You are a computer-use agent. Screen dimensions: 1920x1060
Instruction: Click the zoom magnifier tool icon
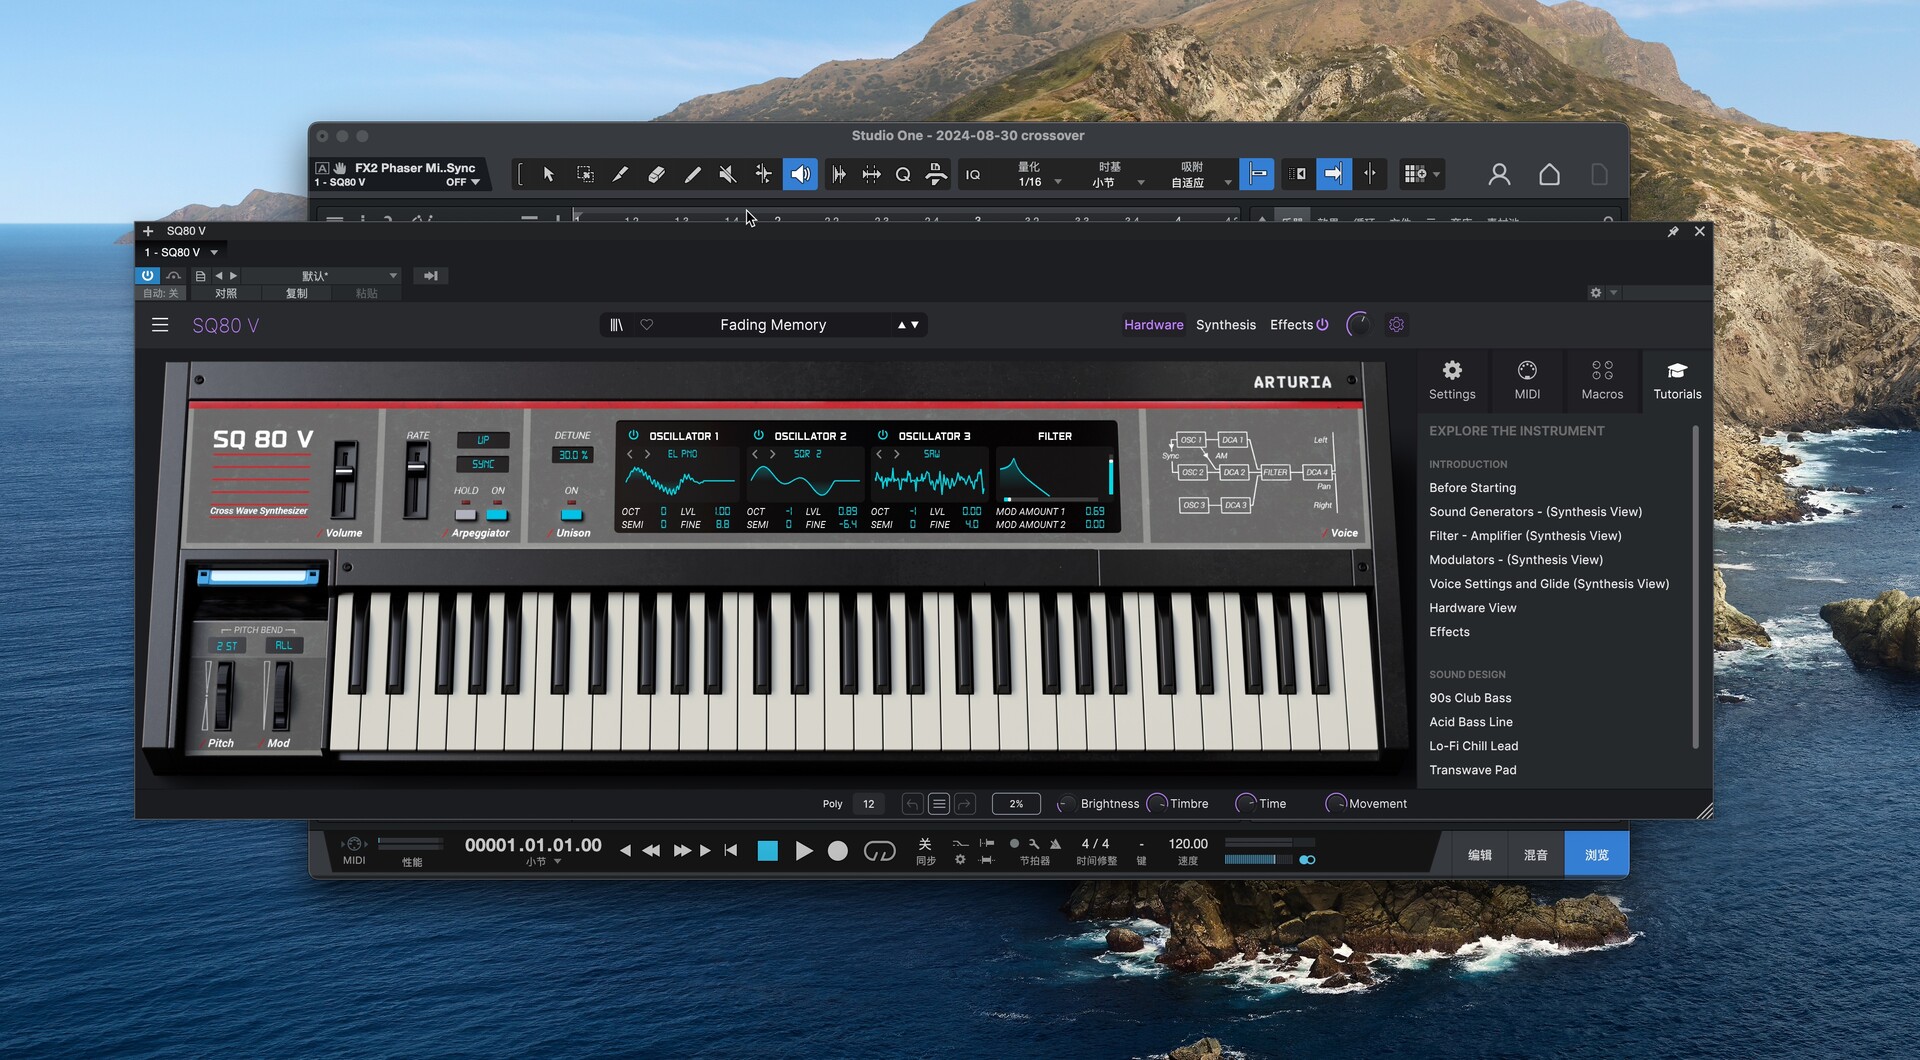click(x=903, y=174)
